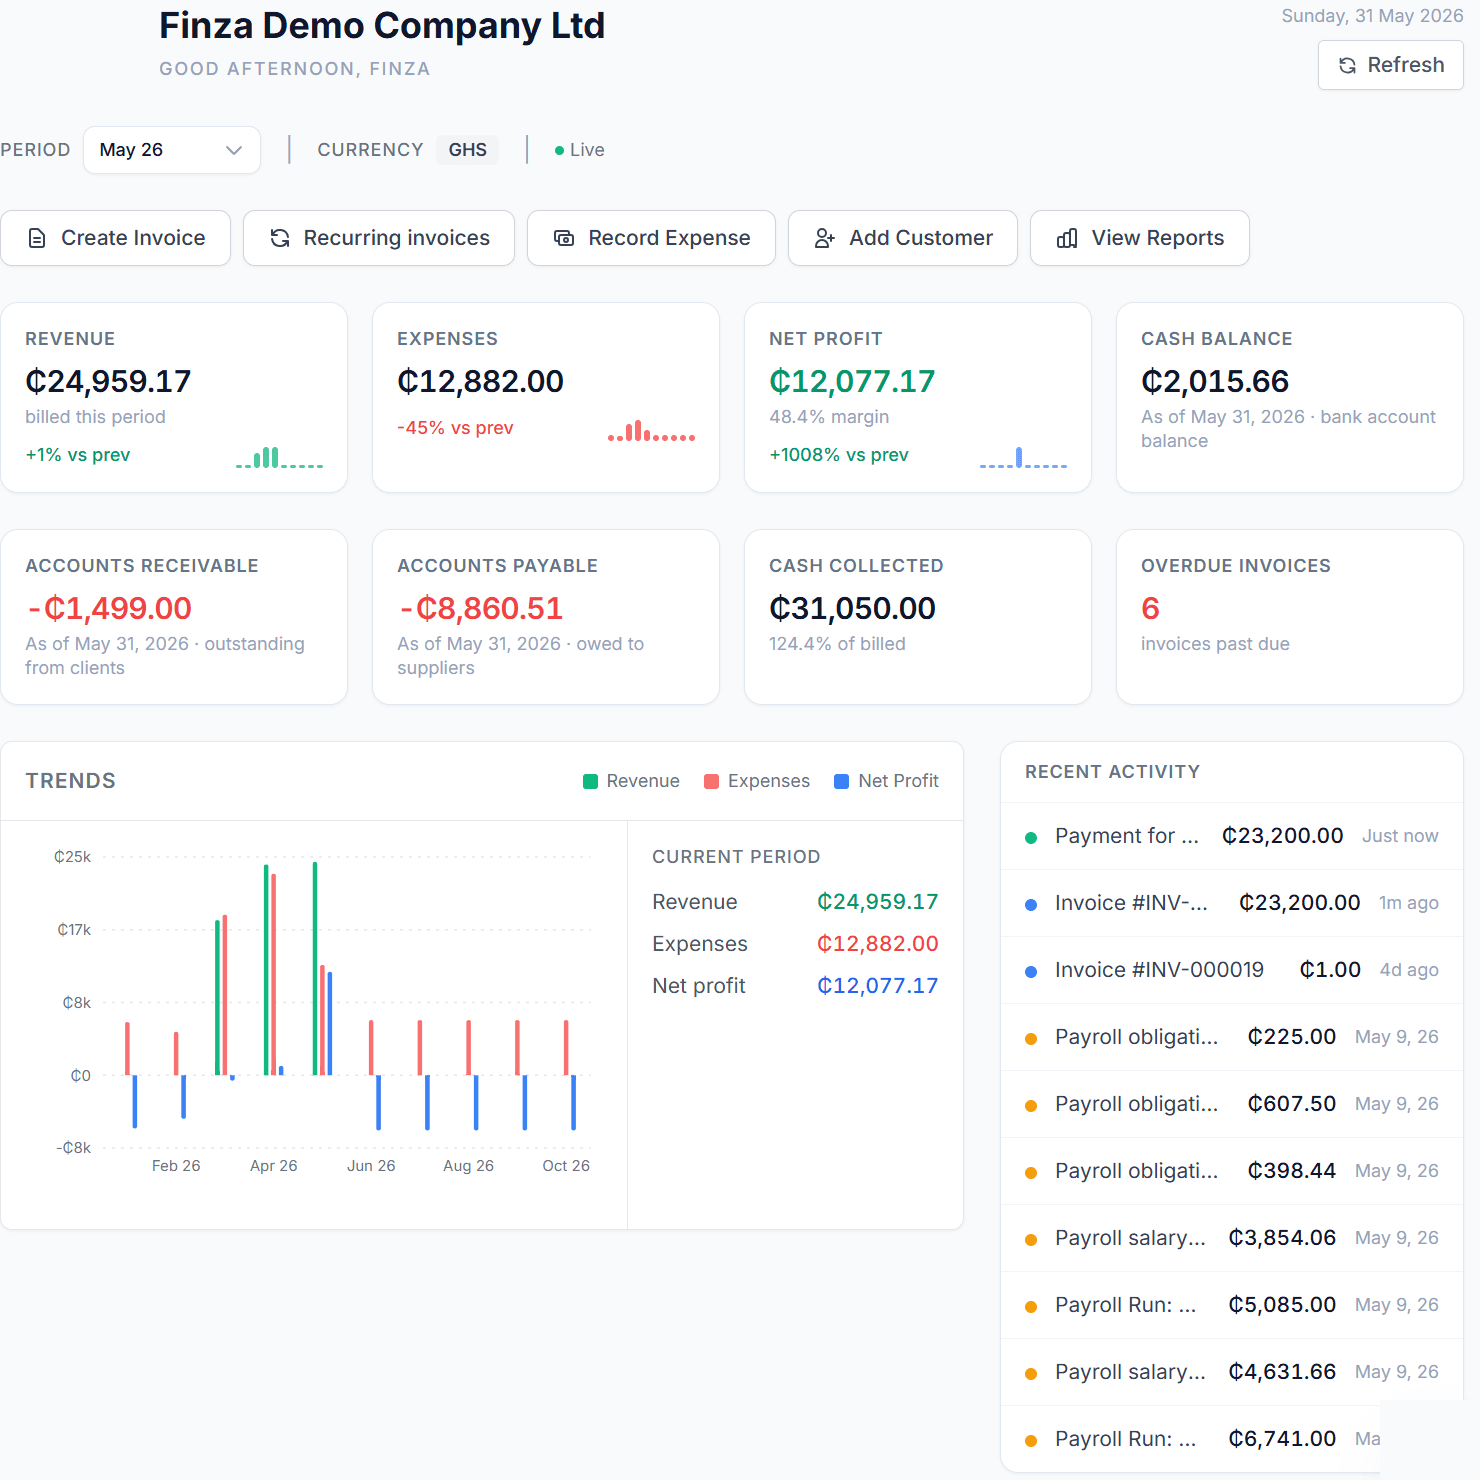Click the Recurring invoices cycle icon
1480x1480 pixels.
pos(280,238)
